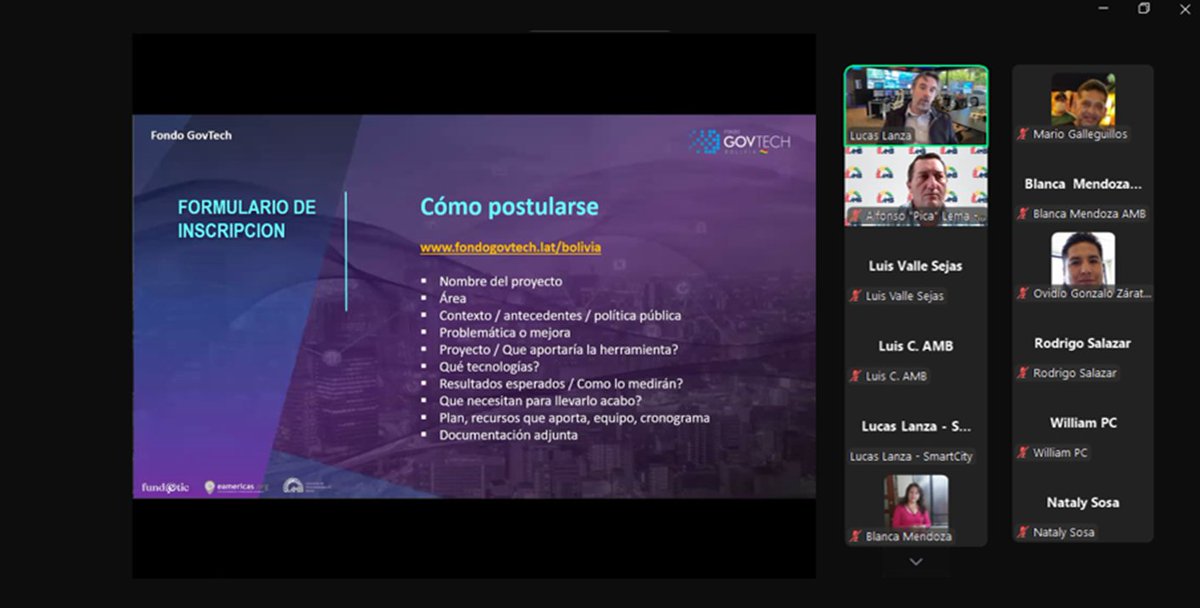1200x608 pixels.
Task: Click the "Plan, recursos que aporta, equipo, cronograma" bullet
Action: tap(574, 418)
